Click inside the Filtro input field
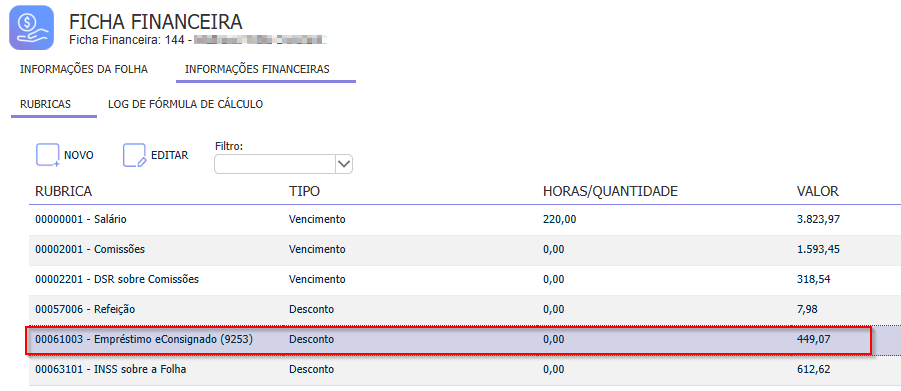 pos(275,164)
